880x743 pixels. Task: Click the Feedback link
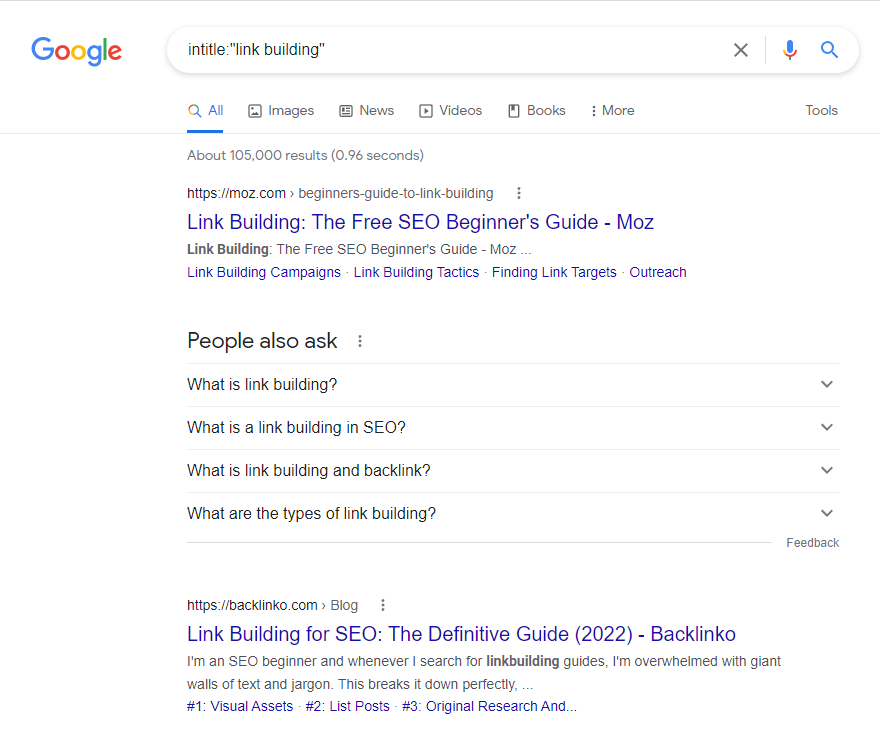tap(812, 543)
